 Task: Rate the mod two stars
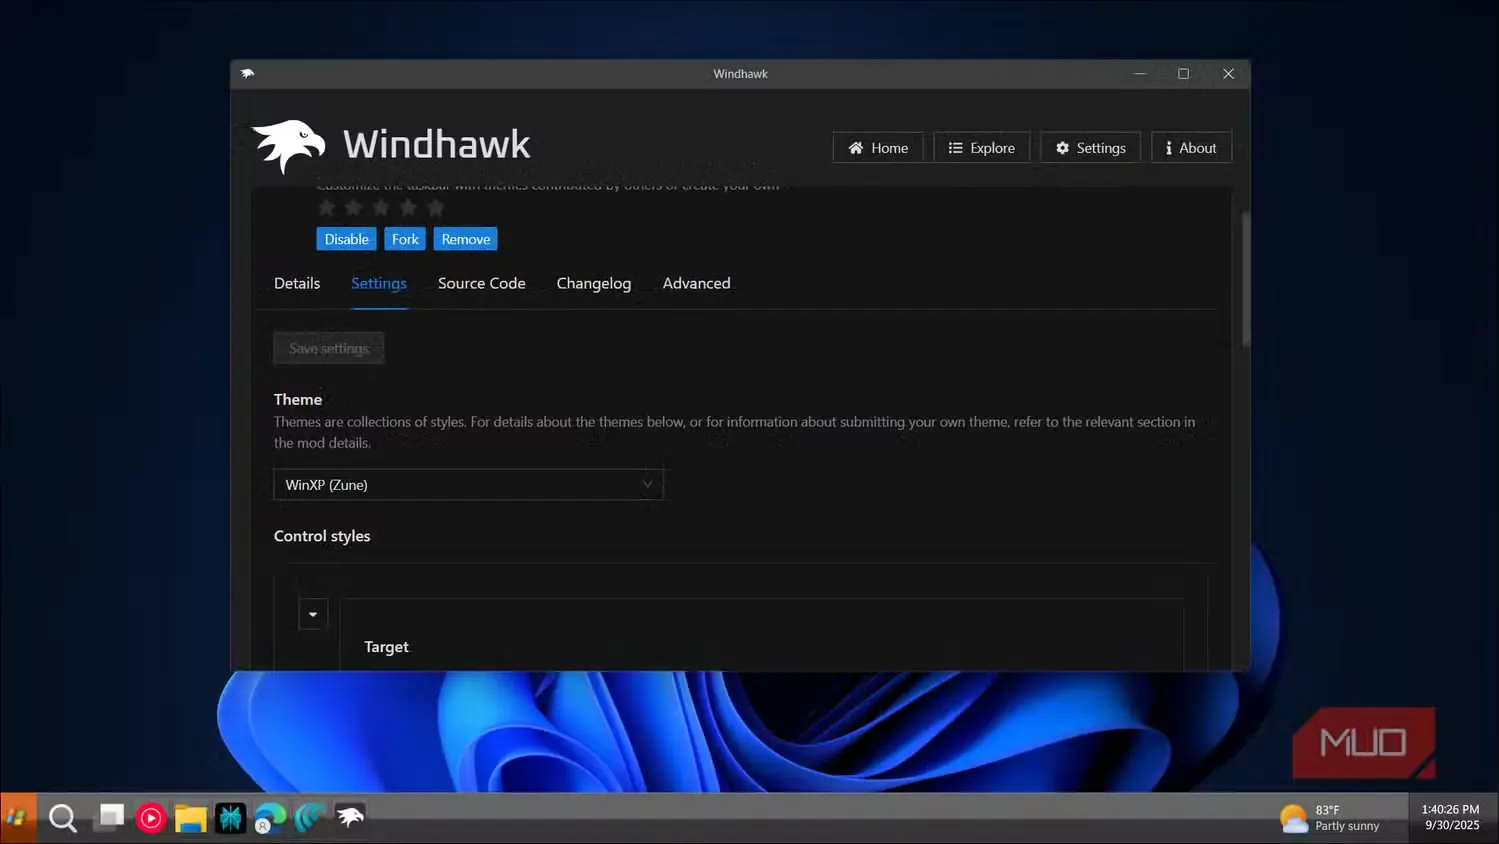click(354, 208)
